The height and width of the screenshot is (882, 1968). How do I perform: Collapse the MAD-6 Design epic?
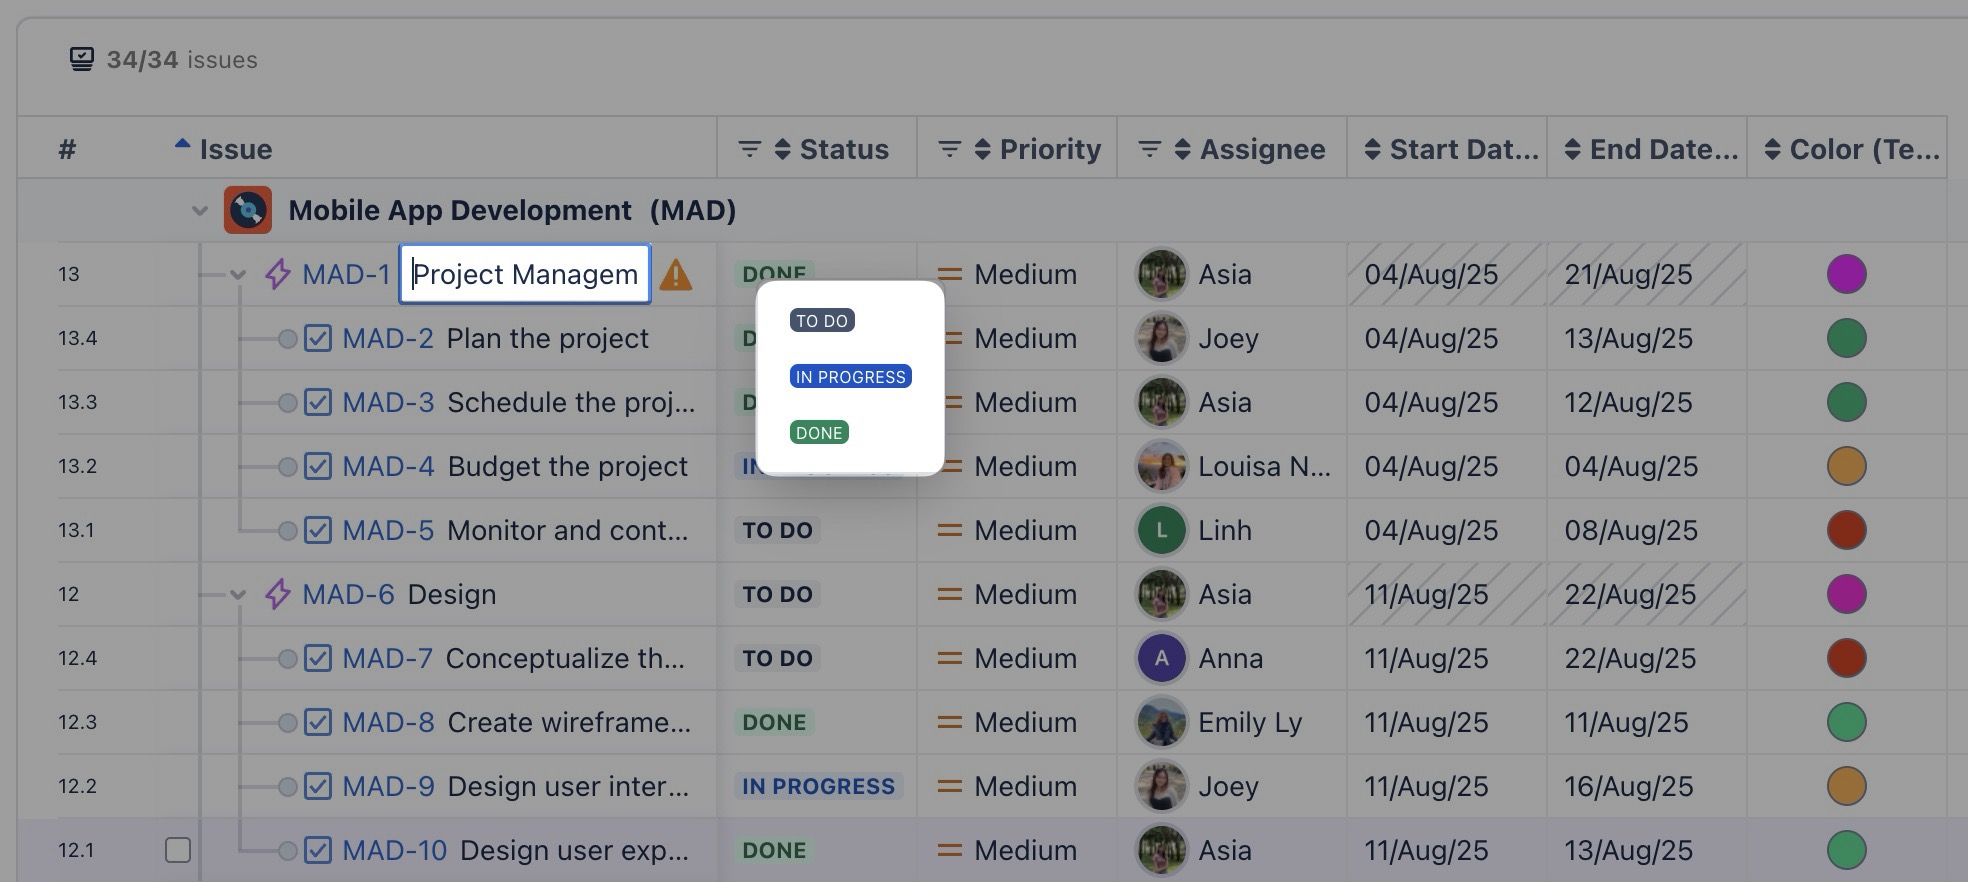click(x=238, y=594)
